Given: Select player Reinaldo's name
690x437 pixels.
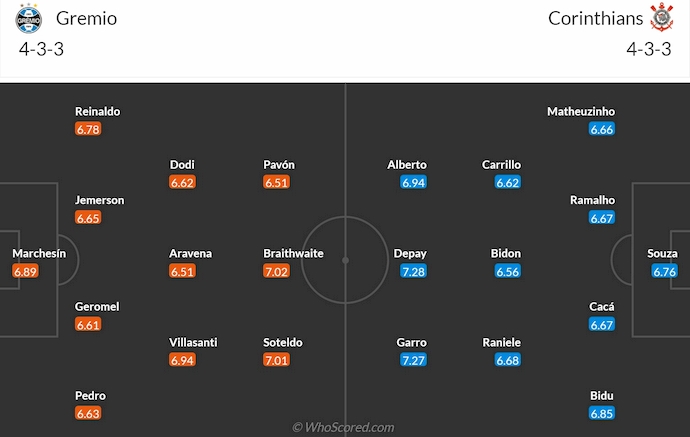Looking at the screenshot, I should point(97,111).
